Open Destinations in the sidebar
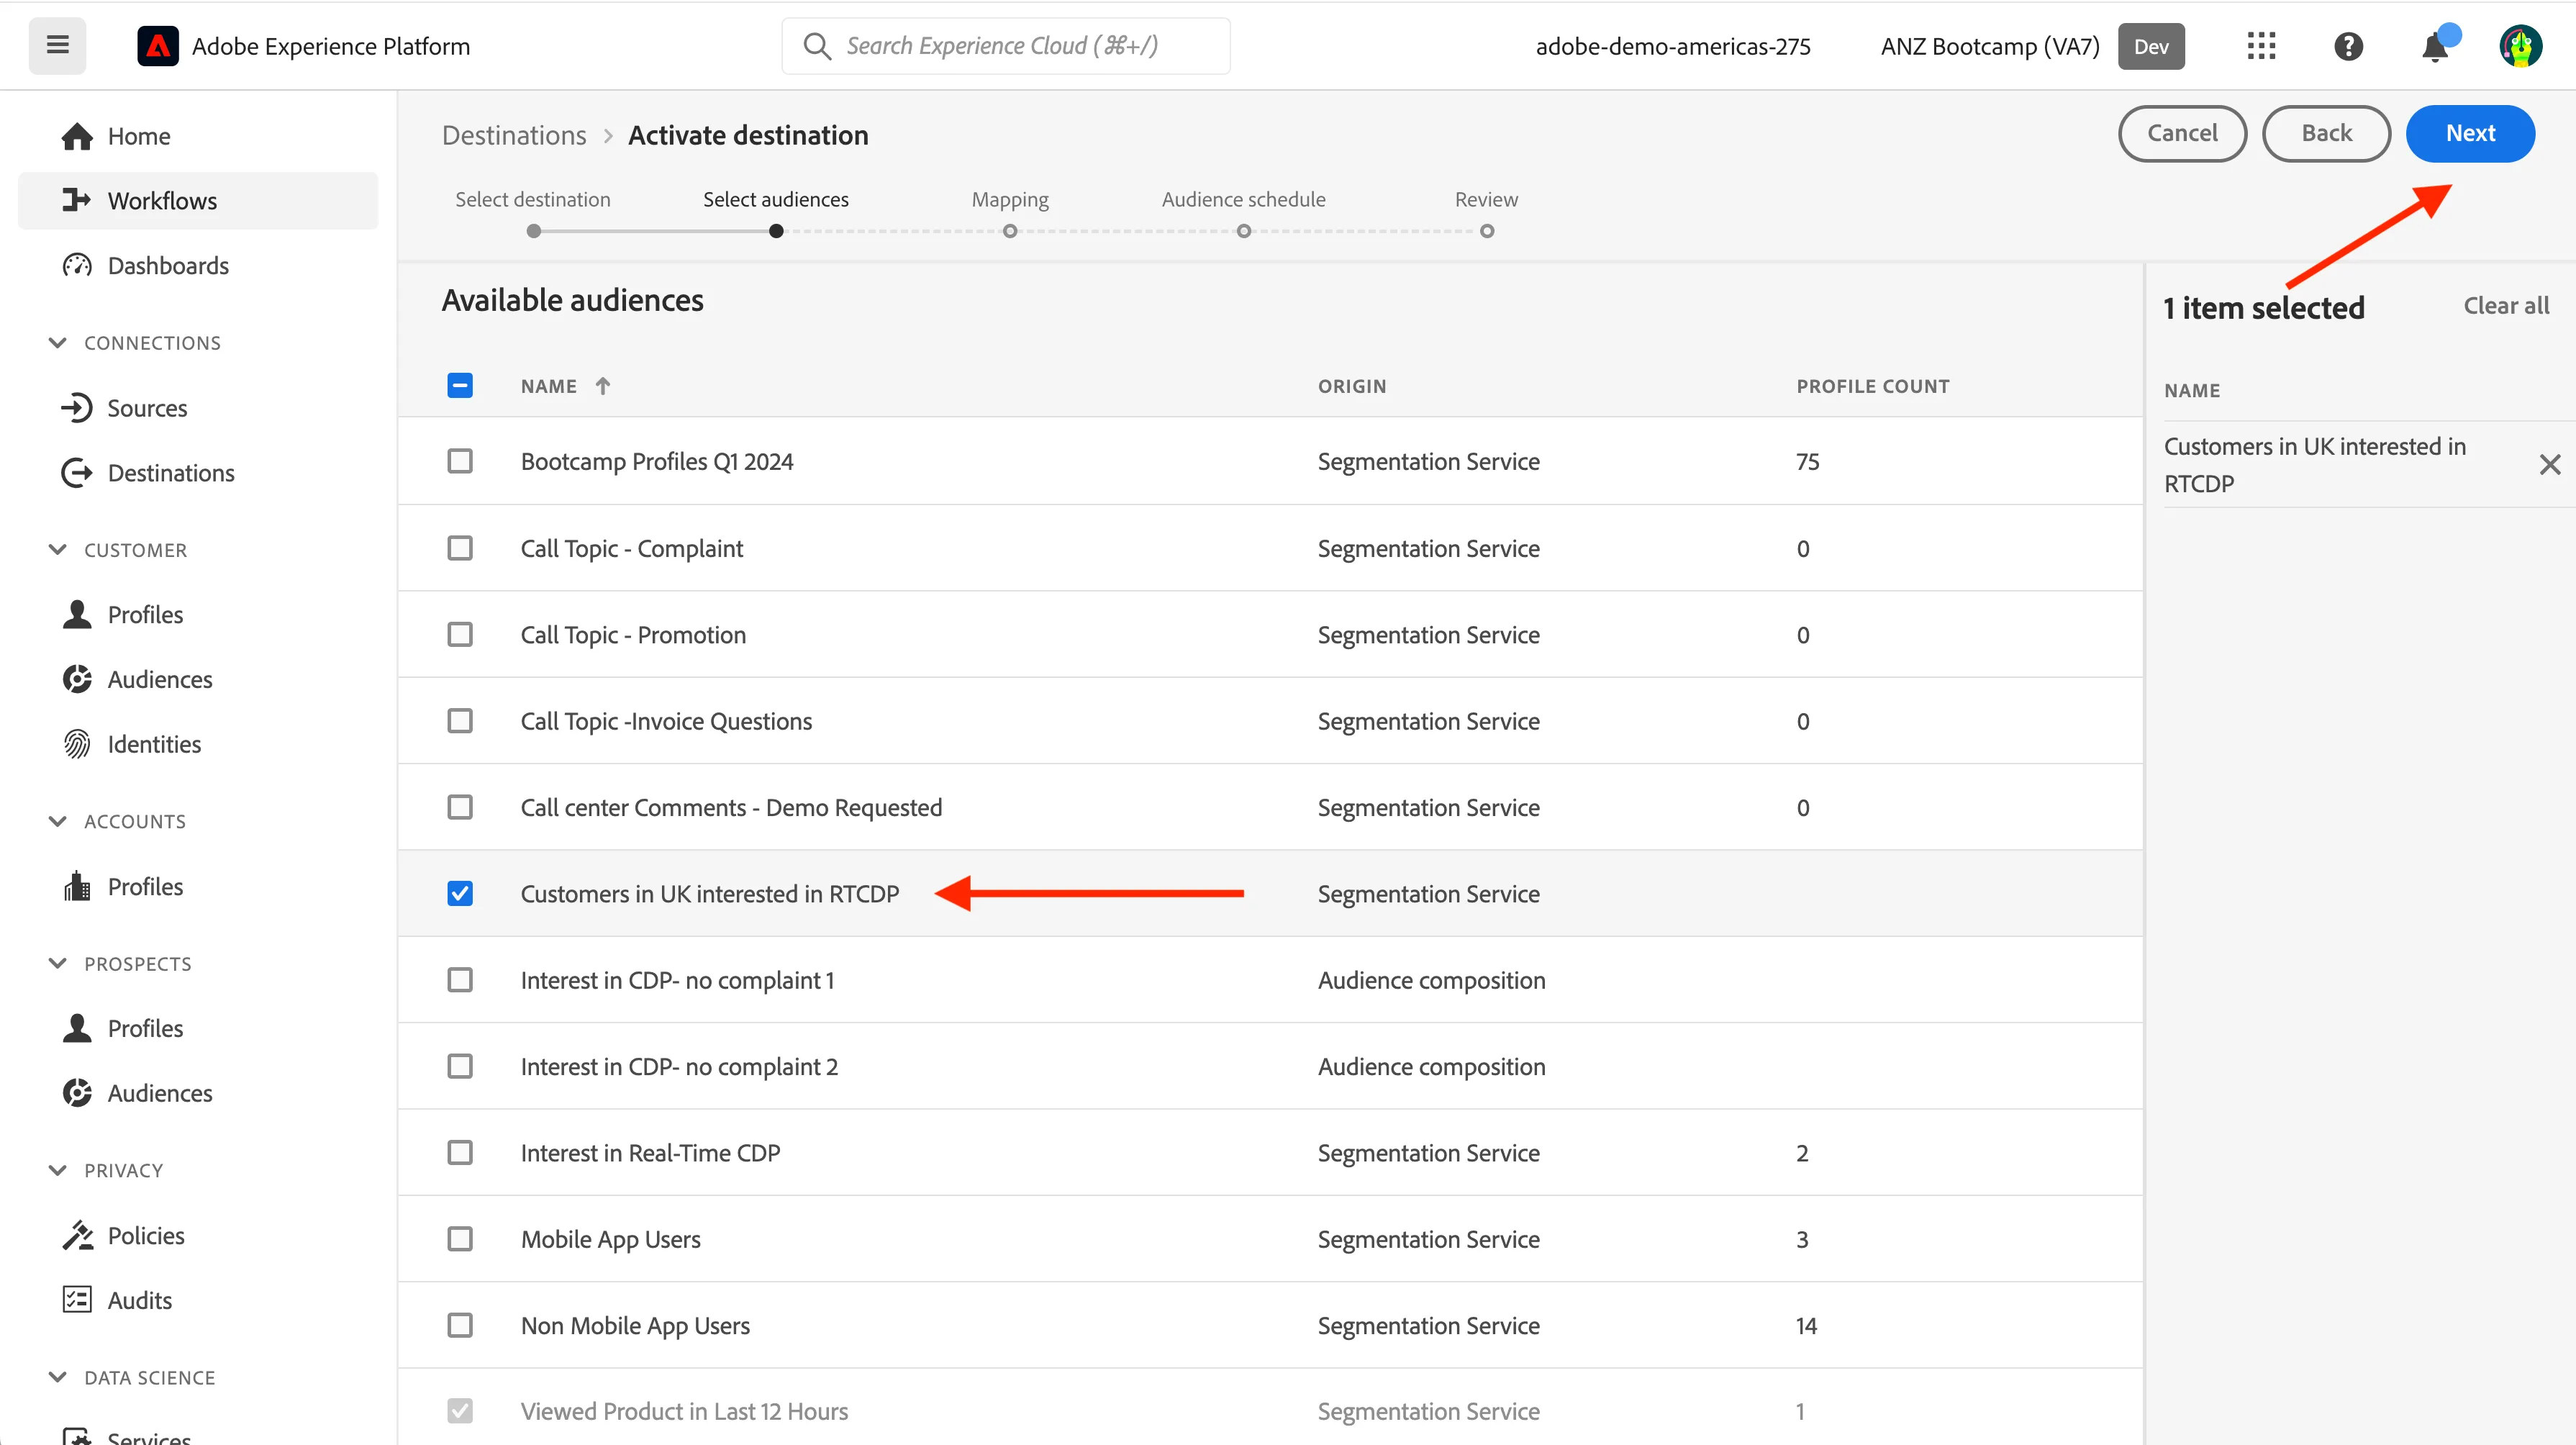2576x1445 pixels. click(198, 473)
